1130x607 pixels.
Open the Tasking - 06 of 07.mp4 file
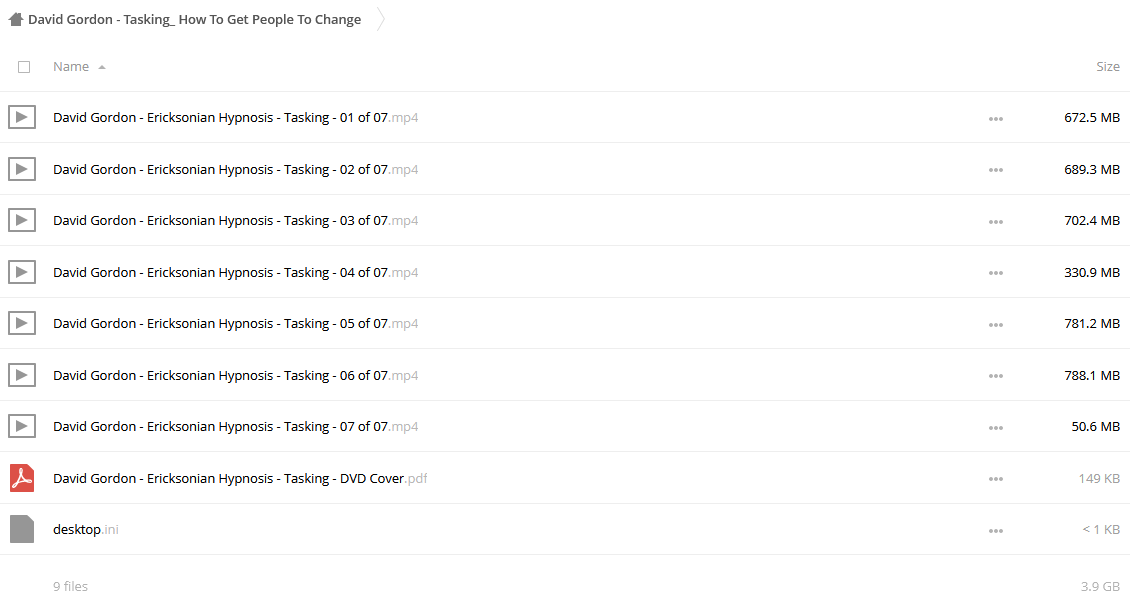tap(236, 376)
